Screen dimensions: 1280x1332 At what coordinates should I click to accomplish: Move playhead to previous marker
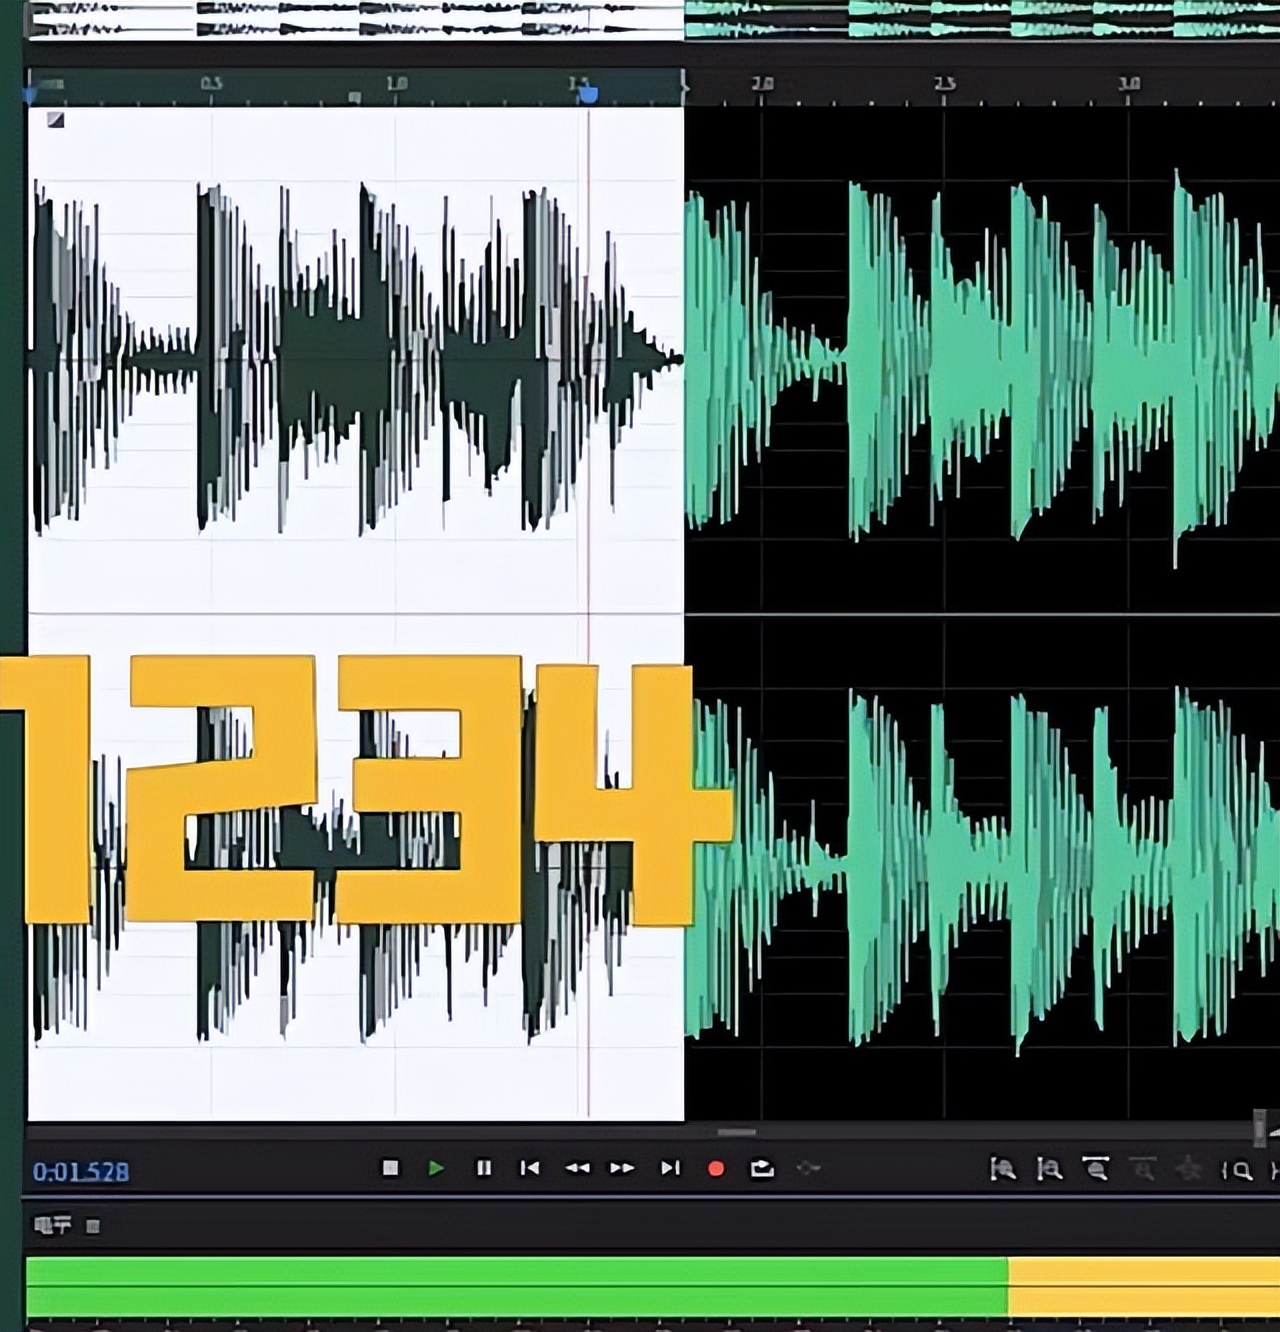point(530,1168)
